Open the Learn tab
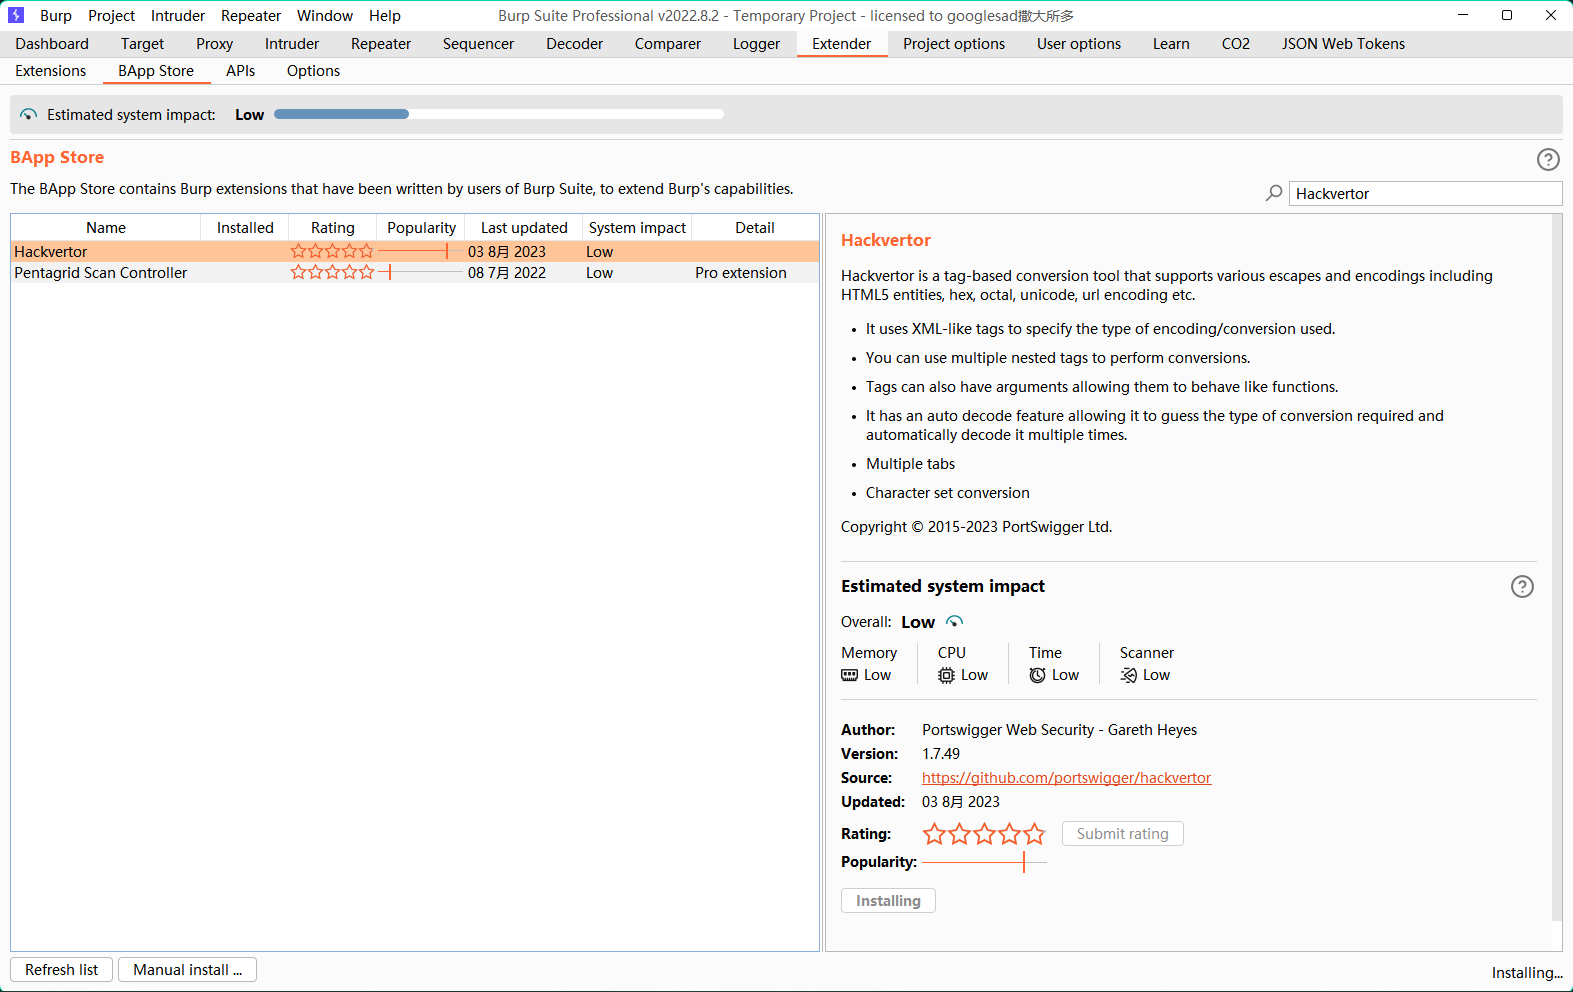Viewport: 1573px width, 992px height. click(1171, 44)
